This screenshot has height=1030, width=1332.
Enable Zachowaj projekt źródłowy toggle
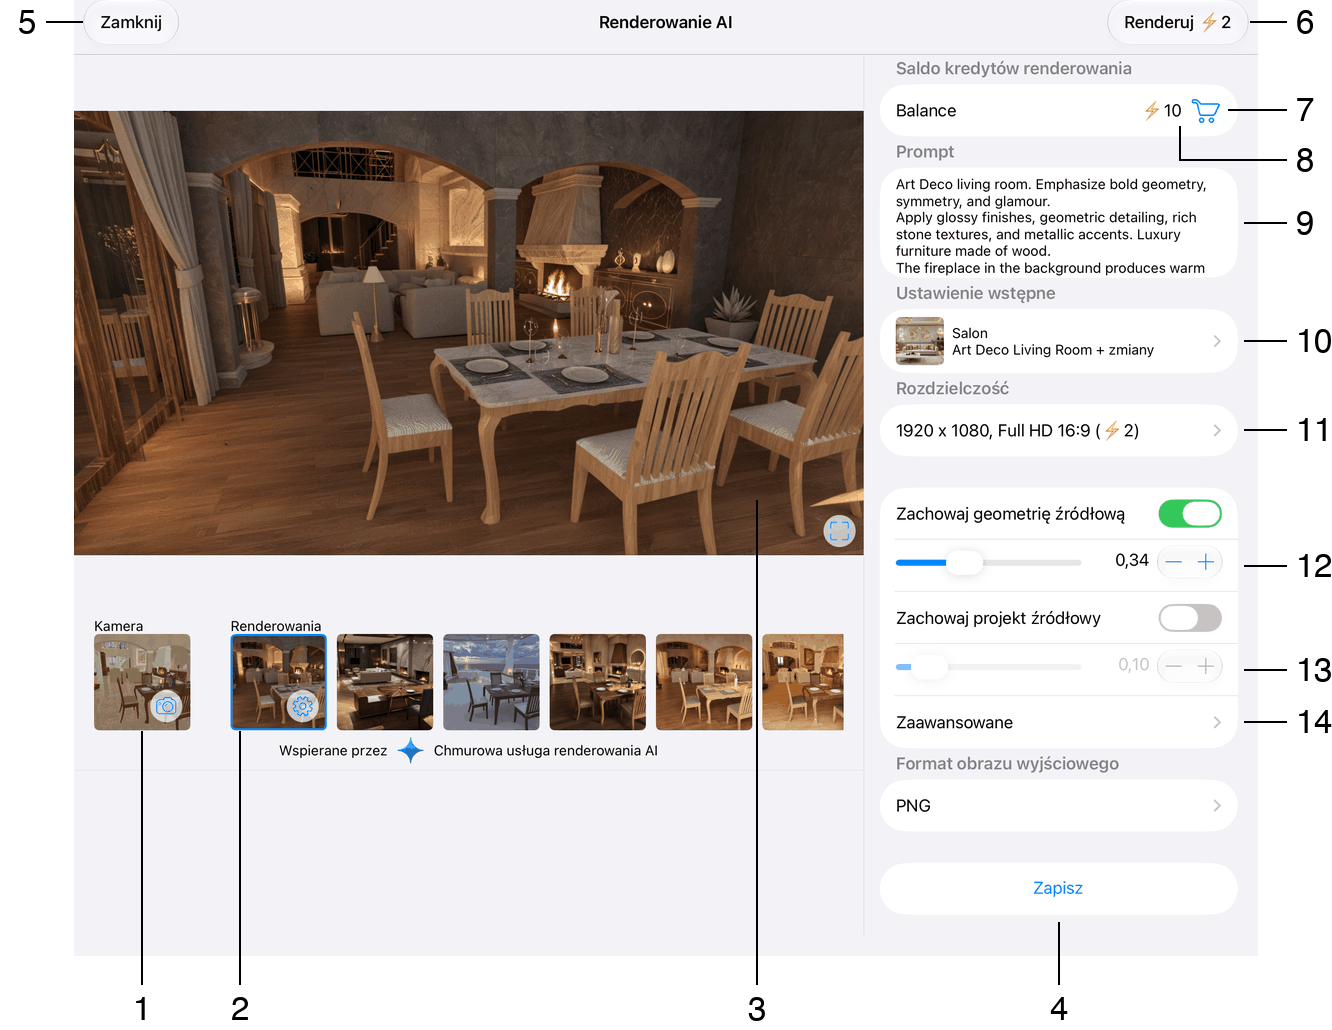[x=1190, y=618]
